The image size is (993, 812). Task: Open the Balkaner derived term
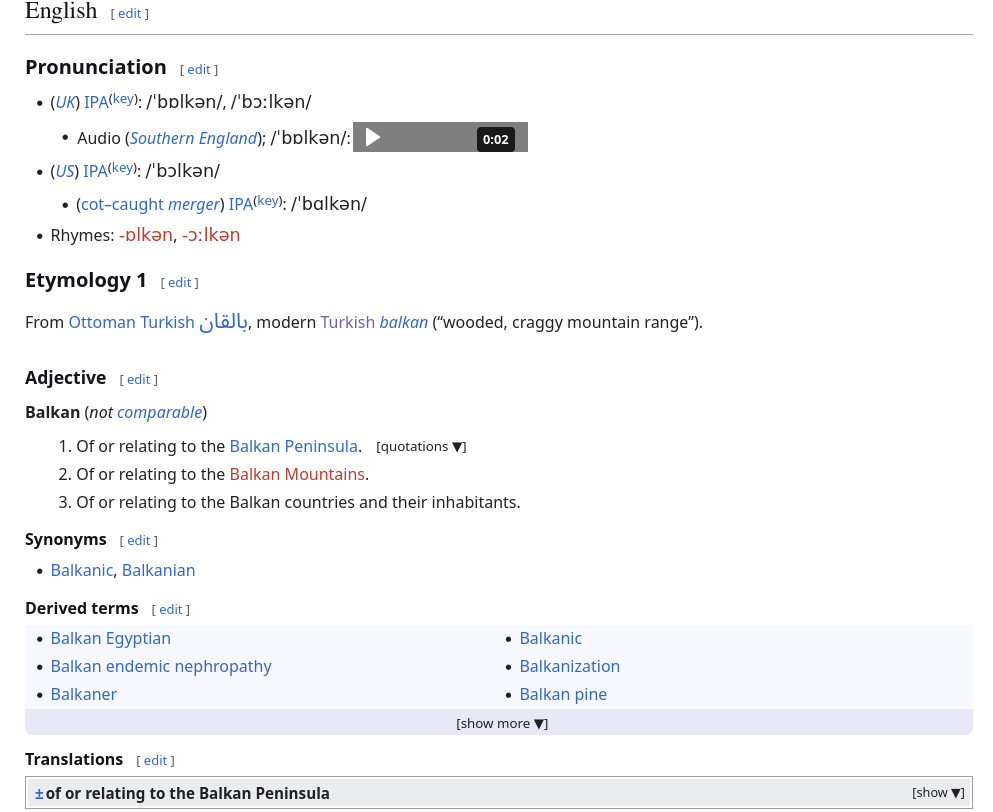tap(84, 694)
